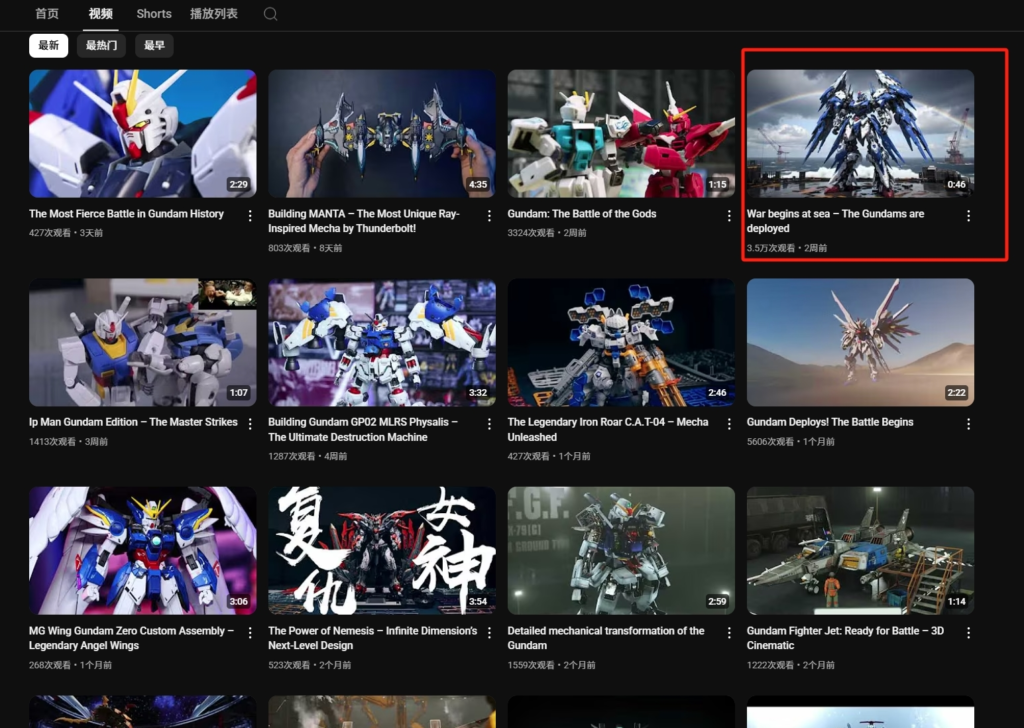1024x728 pixels.
Task: Open 'Detailed mechanical transformation of the Gundam' thumbnail
Action: 621,550
